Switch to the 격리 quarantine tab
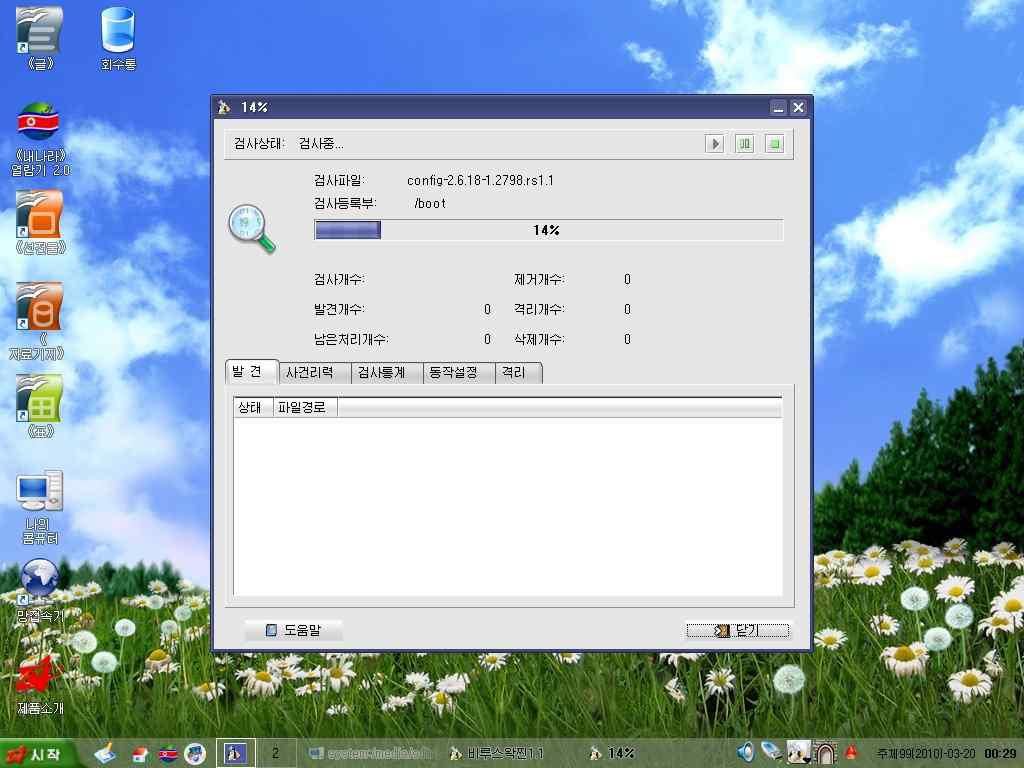1024x768 pixels. 519,372
